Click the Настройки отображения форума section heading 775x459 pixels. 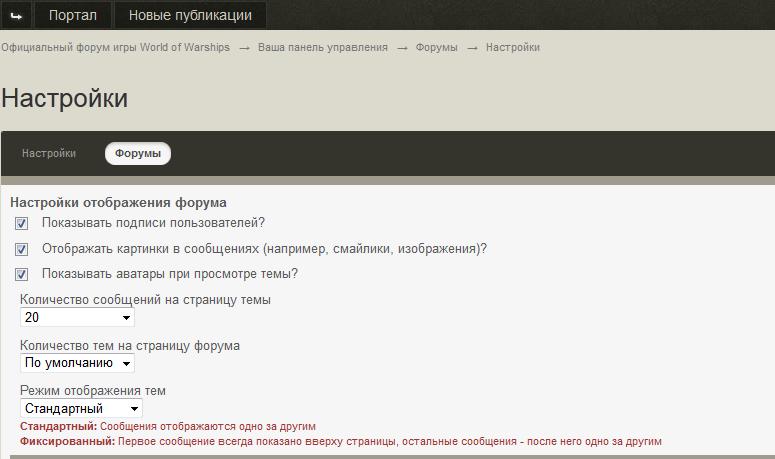[118, 202]
